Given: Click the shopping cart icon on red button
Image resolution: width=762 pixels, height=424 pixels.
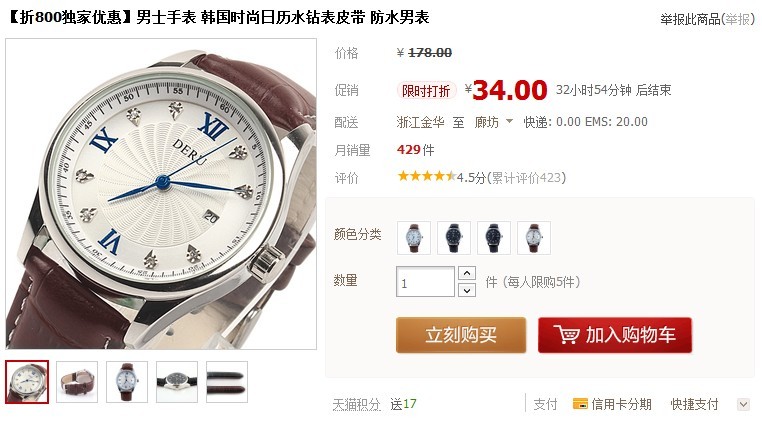Looking at the screenshot, I should point(566,335).
